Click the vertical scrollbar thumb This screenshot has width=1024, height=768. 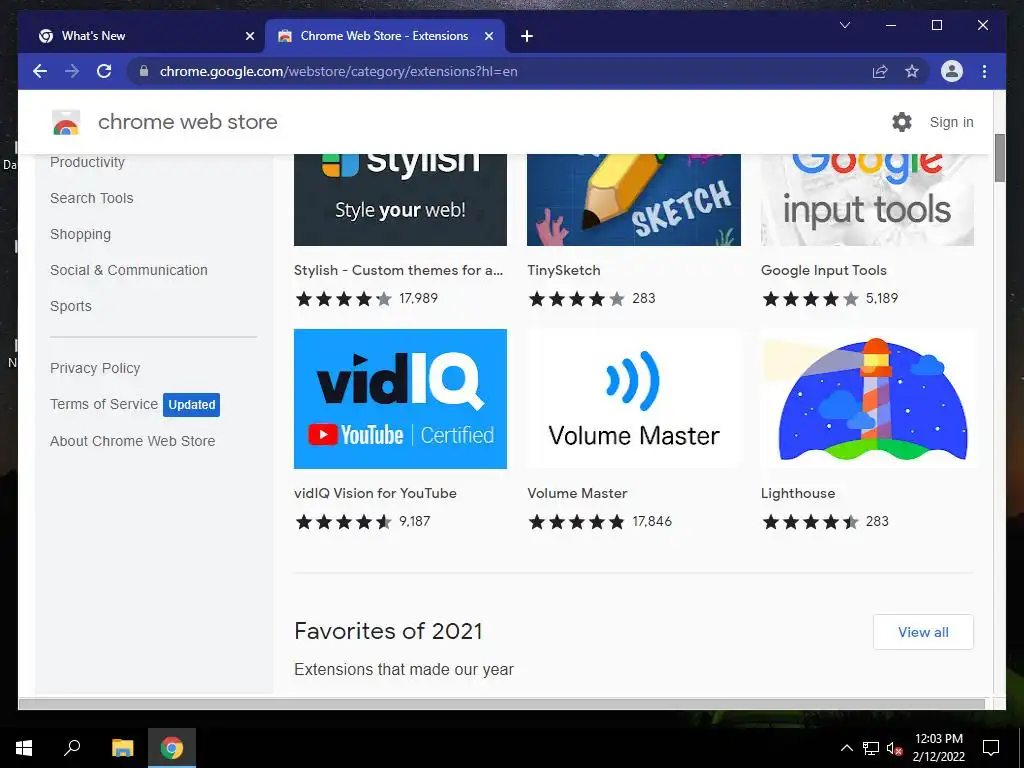(x=999, y=158)
